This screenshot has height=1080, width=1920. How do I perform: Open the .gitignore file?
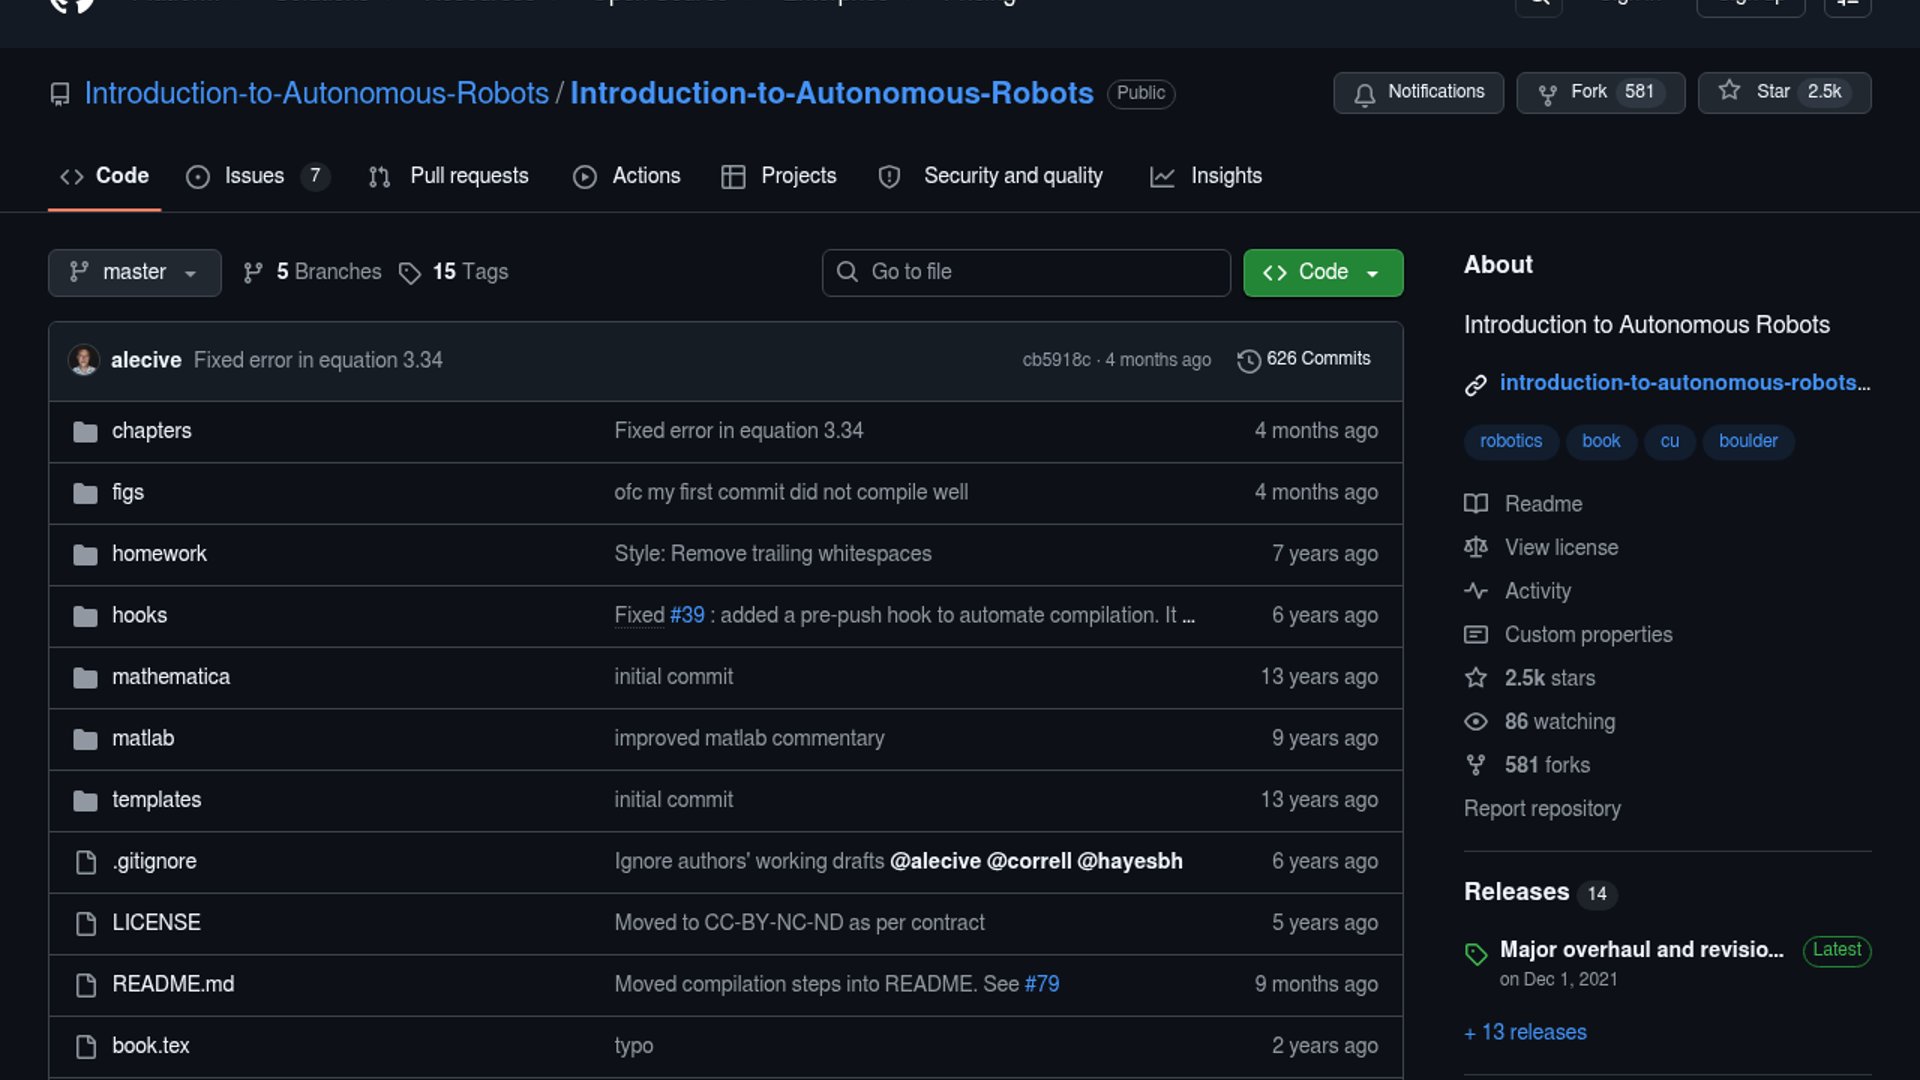pos(154,862)
